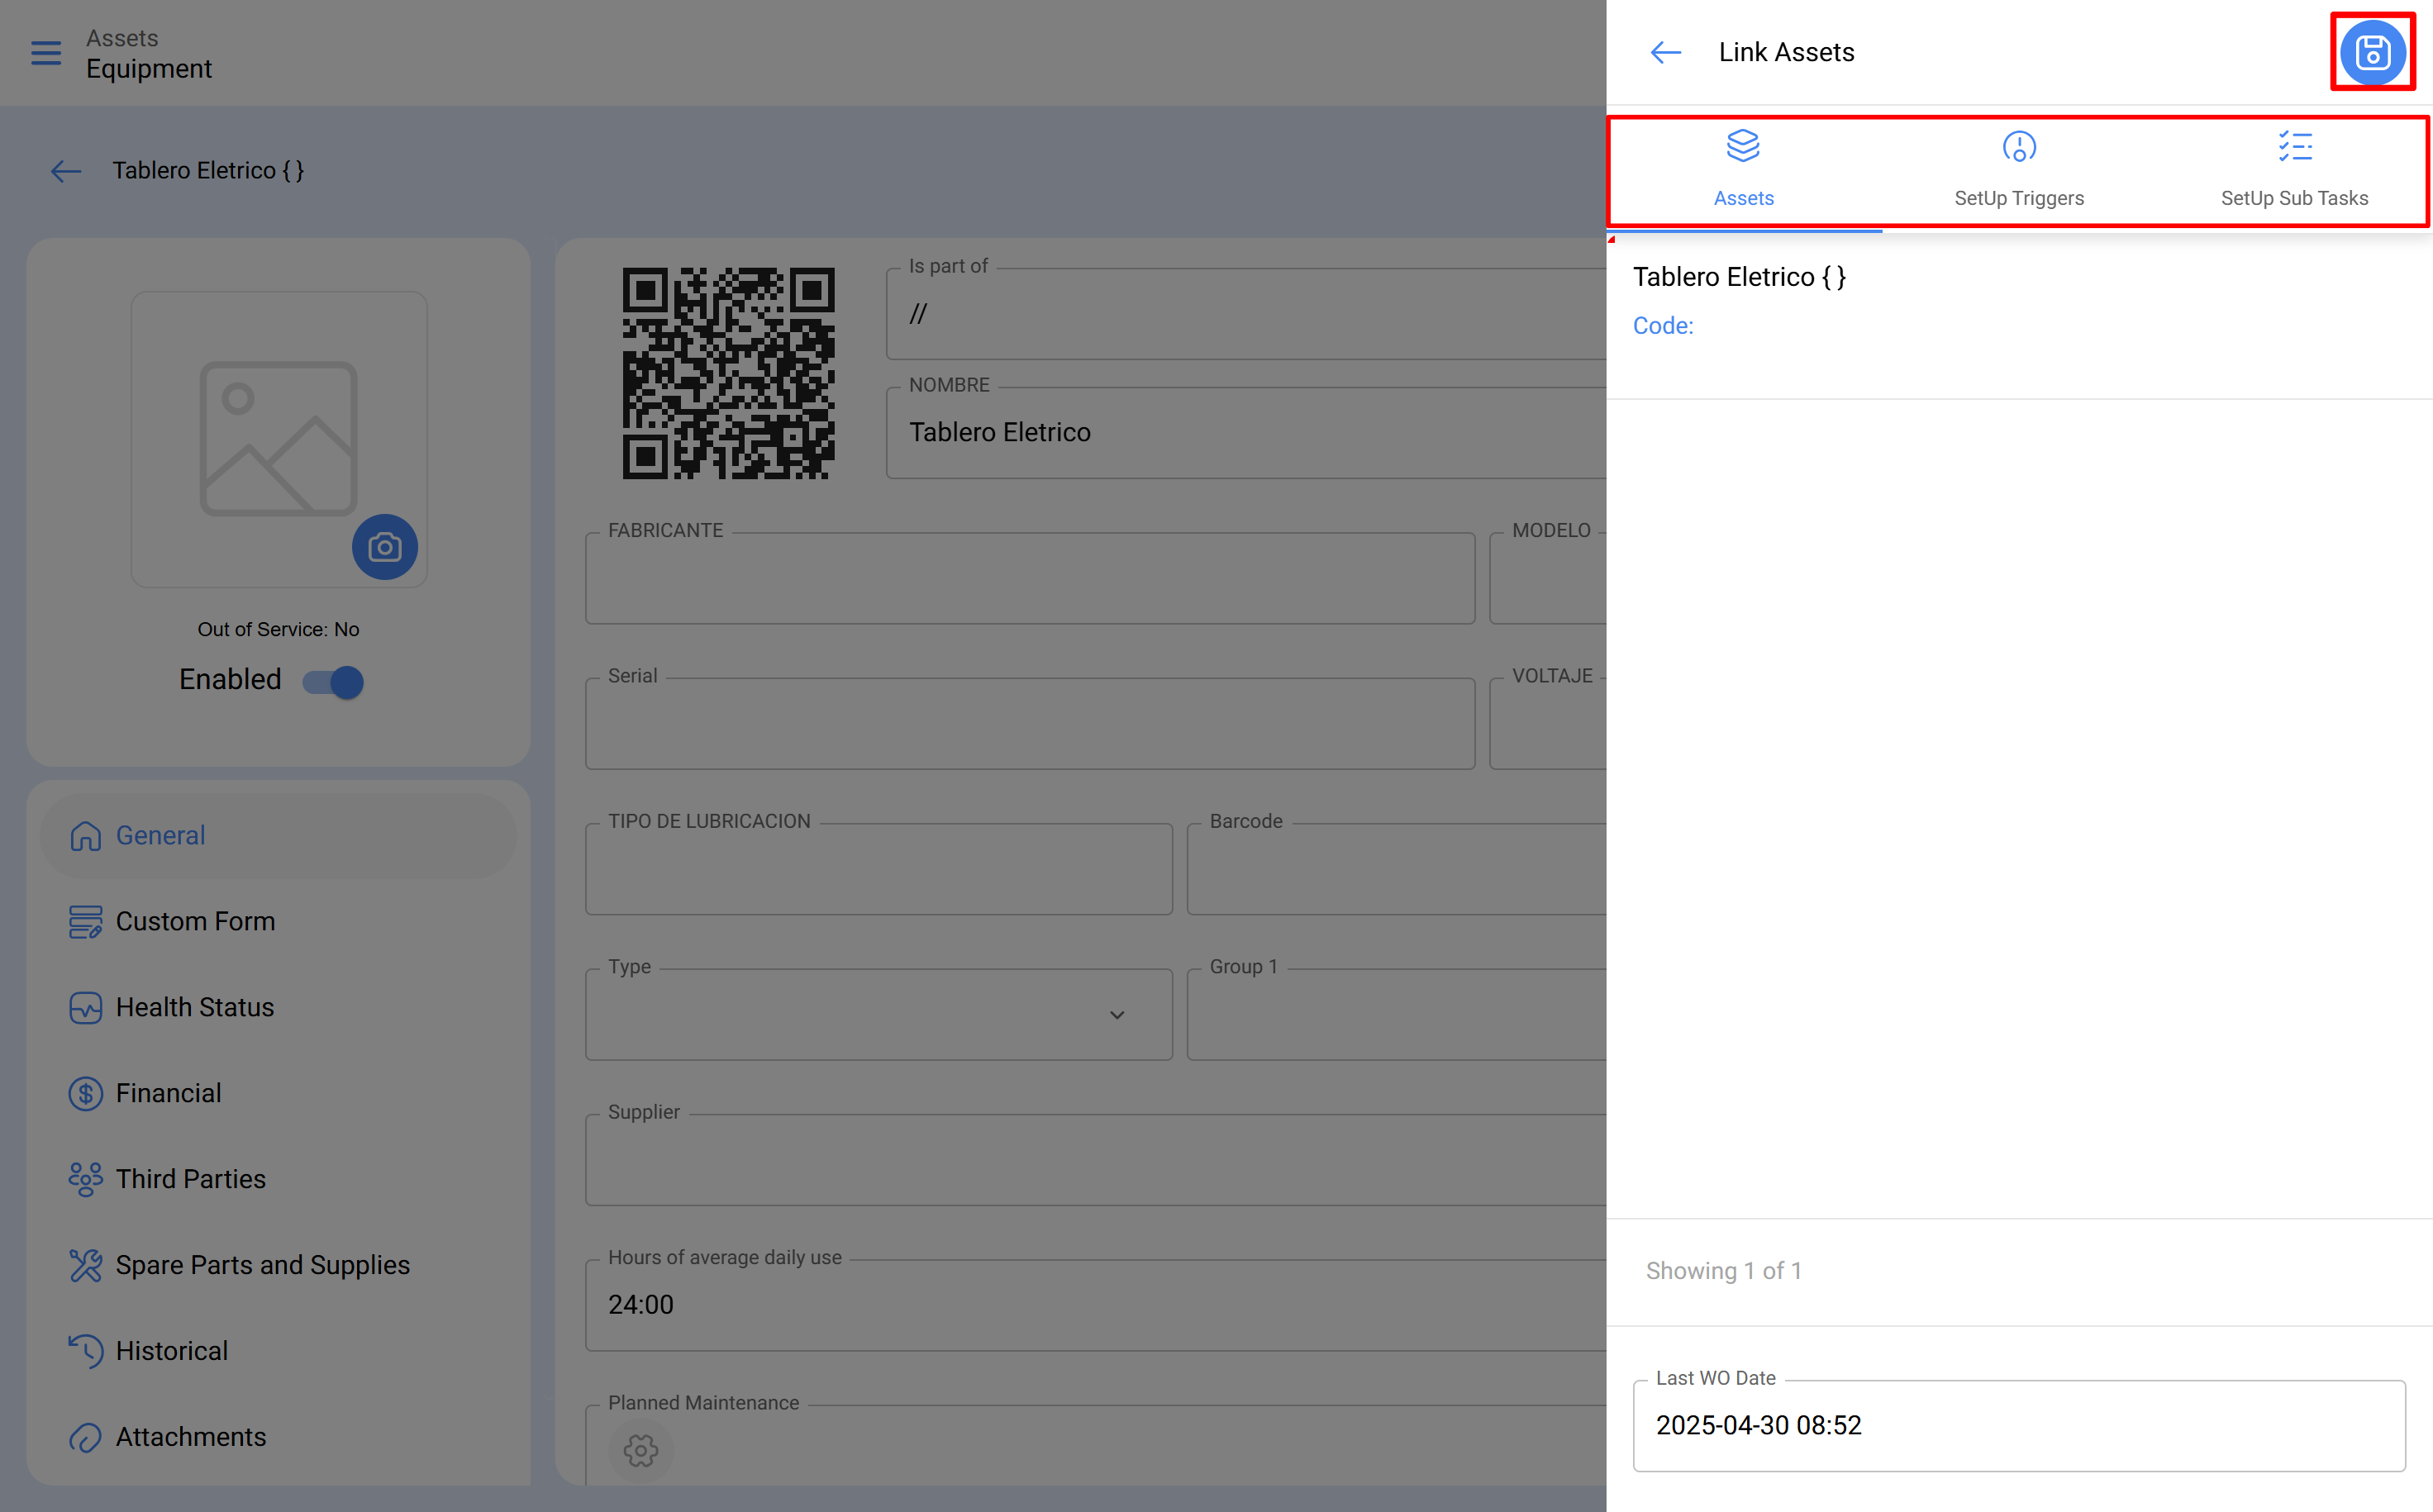Click the Planned Maintenance gear icon

pyautogui.click(x=641, y=1450)
